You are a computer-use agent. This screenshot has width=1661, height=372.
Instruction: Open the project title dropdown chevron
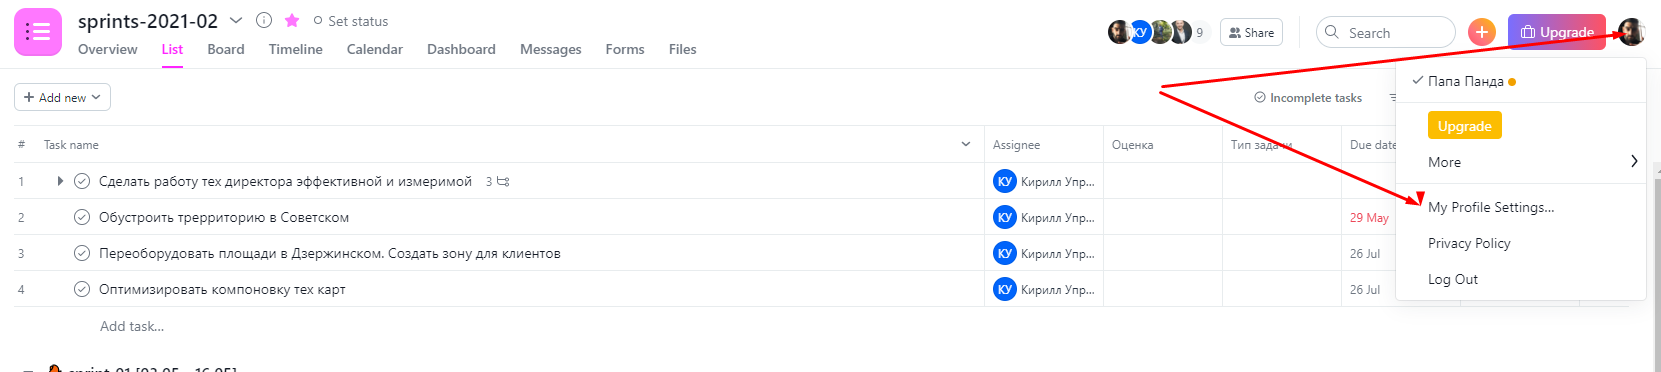coord(236,20)
